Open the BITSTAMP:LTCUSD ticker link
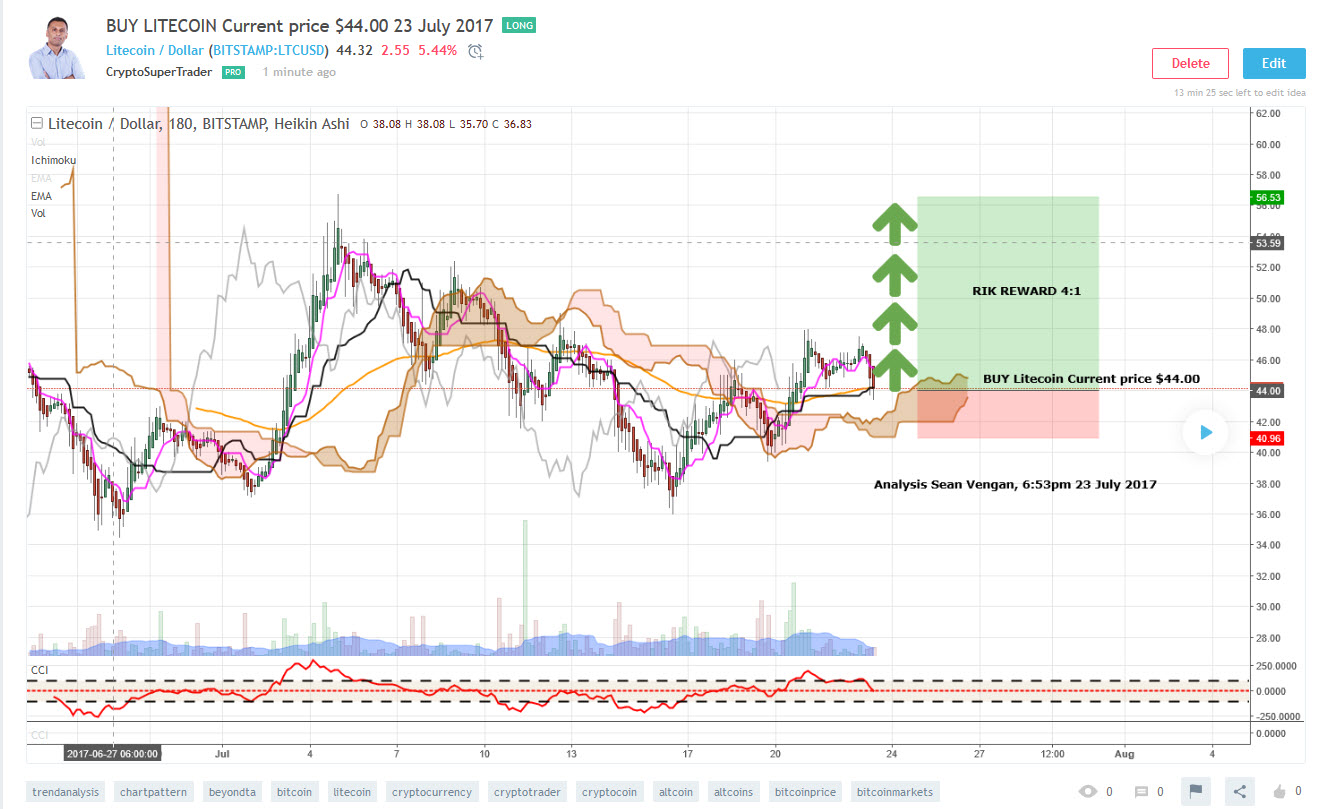The width and height of the screenshot is (1323, 809). (271, 50)
